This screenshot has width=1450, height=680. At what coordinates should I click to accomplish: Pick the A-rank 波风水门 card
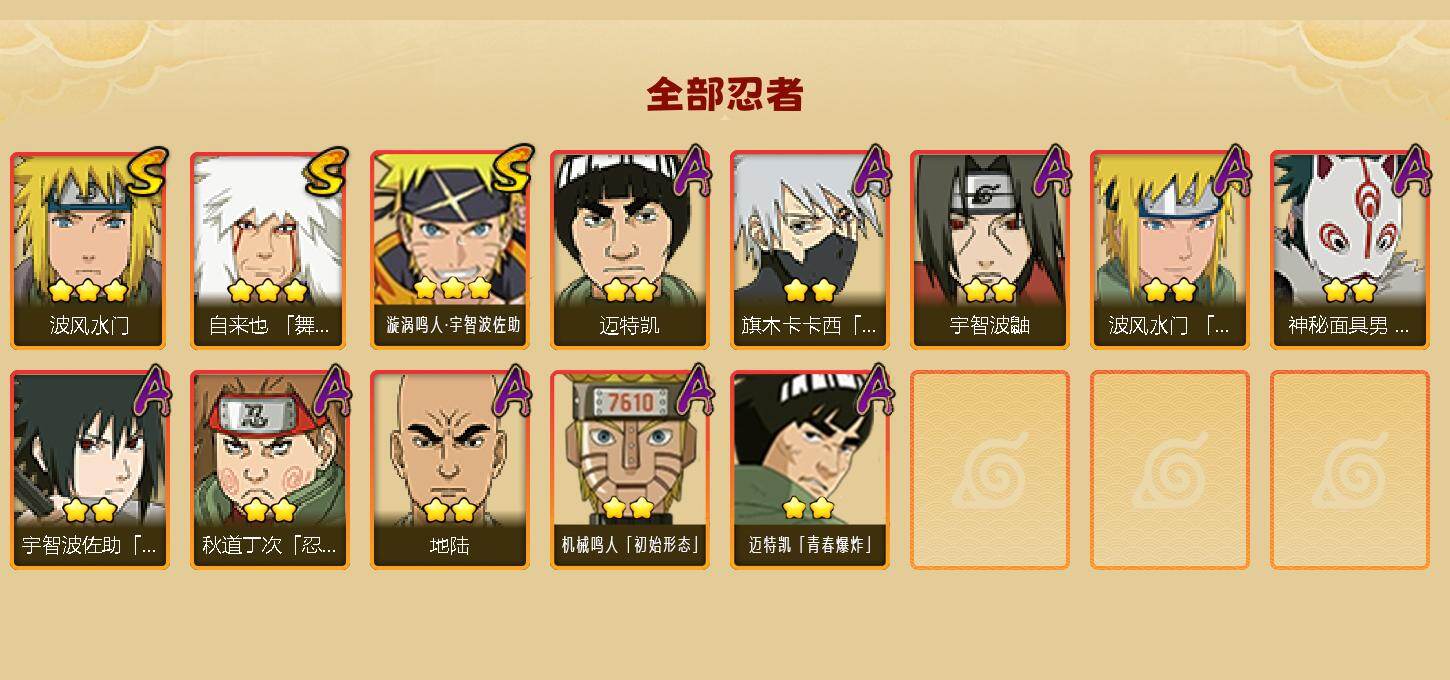click(1170, 250)
